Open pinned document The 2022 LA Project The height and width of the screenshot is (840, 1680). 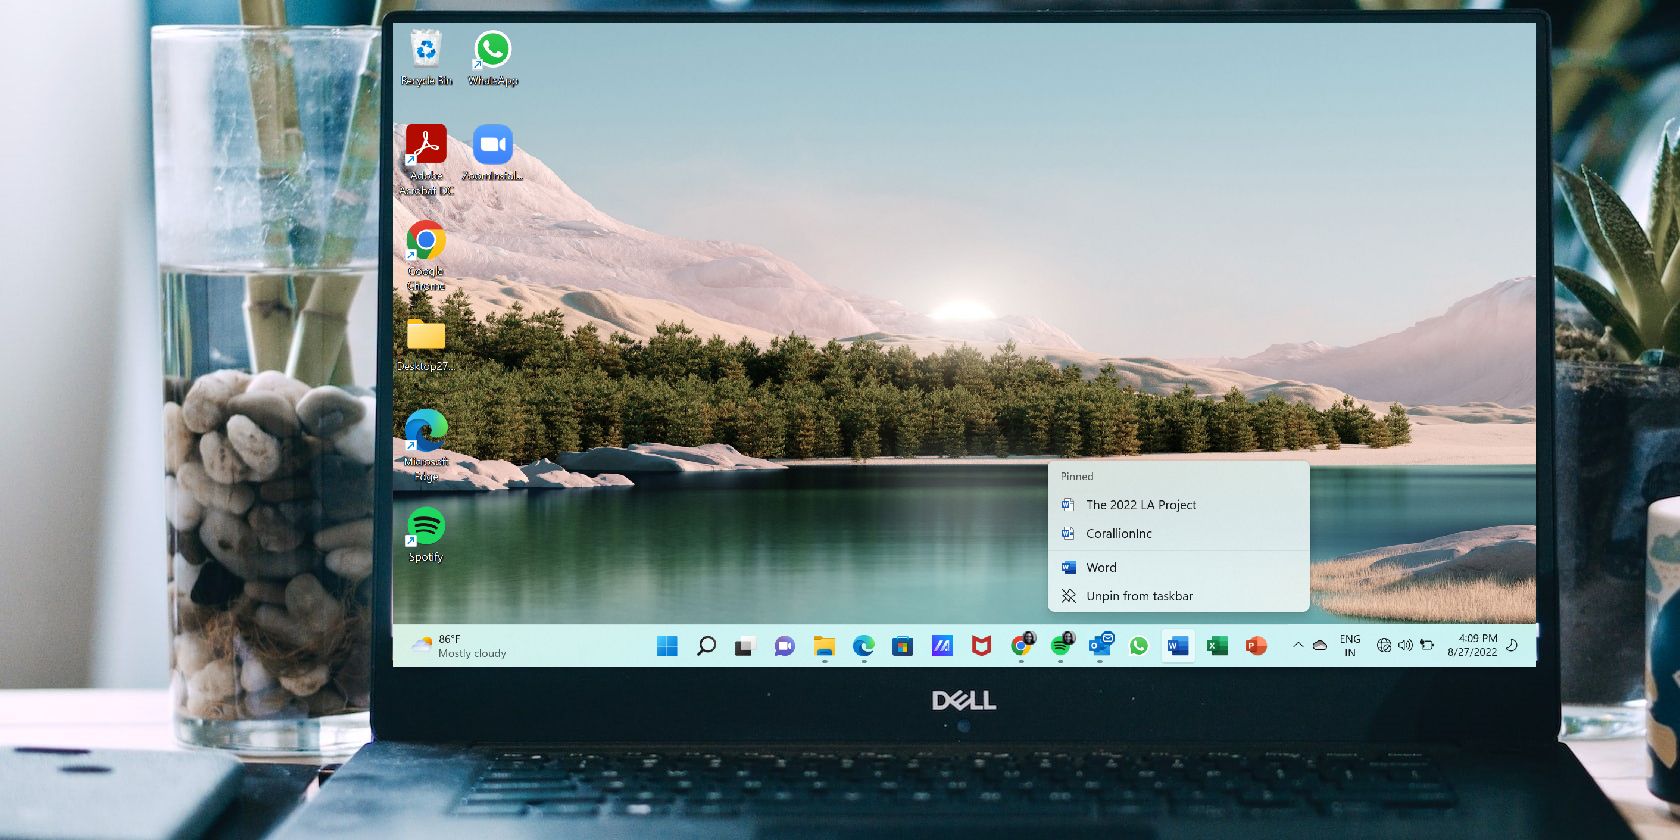click(1178, 505)
